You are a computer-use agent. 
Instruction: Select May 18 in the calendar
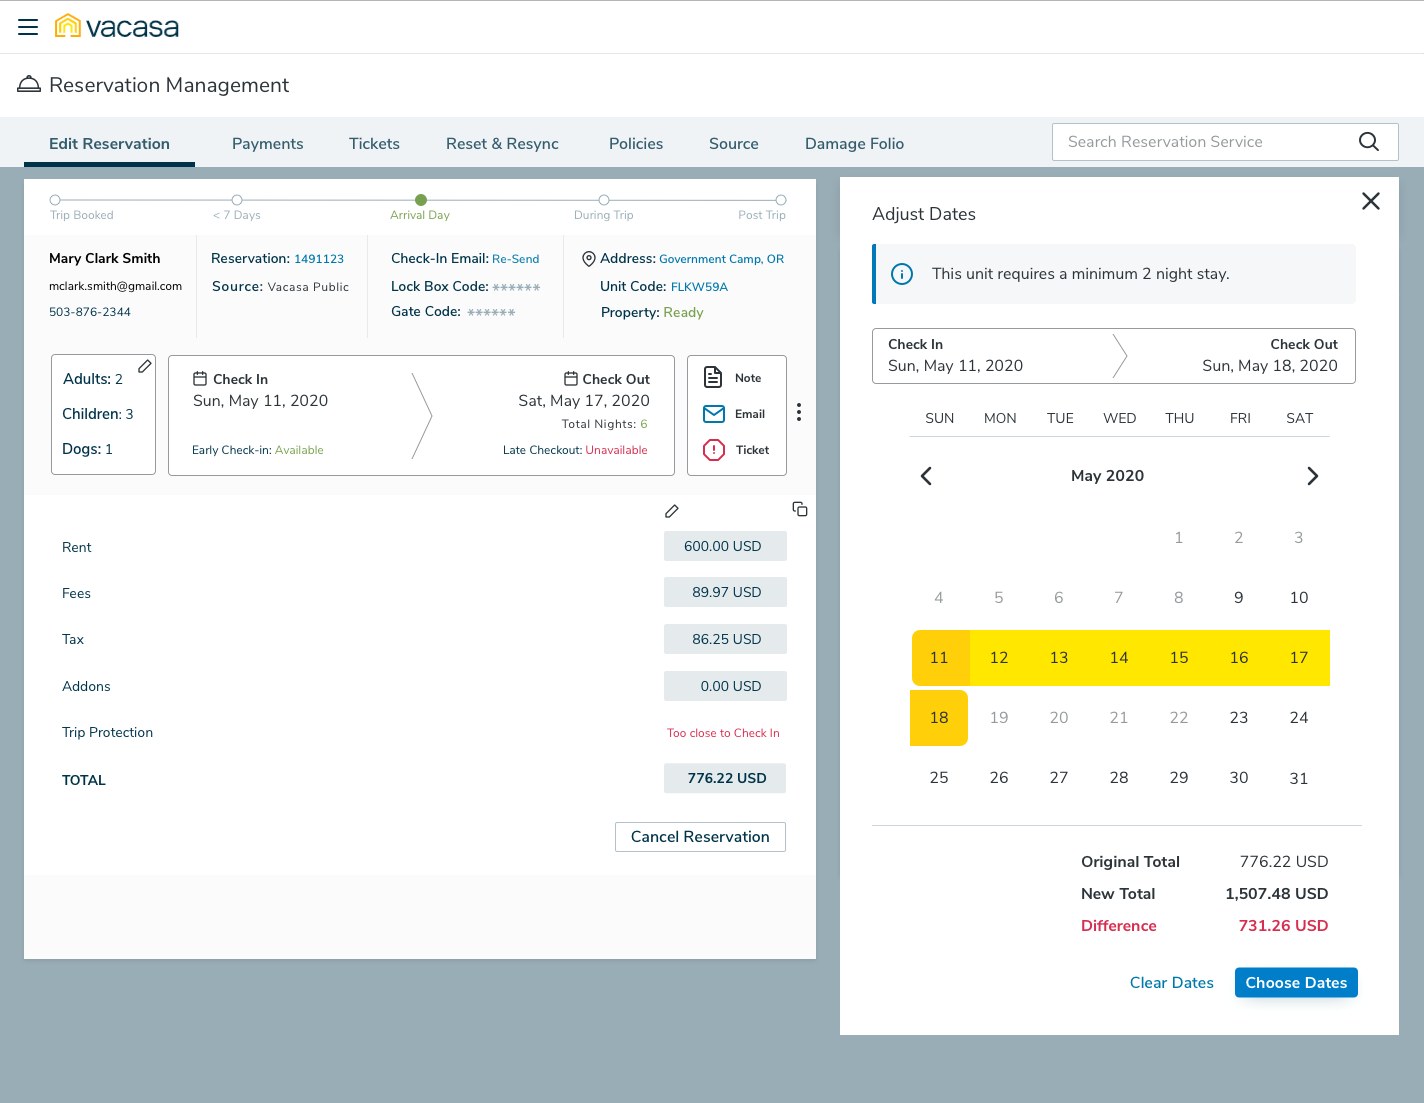[x=939, y=718]
